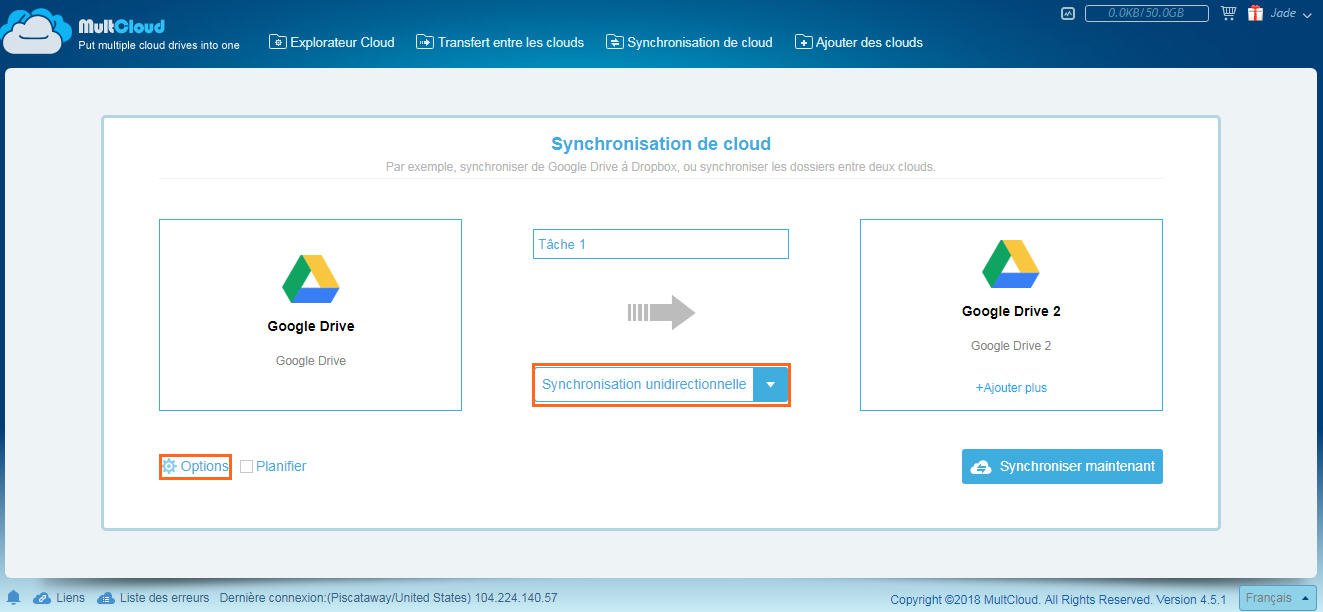Click the Ajouter des clouds icon
Screen dimensions: 1323x612
803,42
